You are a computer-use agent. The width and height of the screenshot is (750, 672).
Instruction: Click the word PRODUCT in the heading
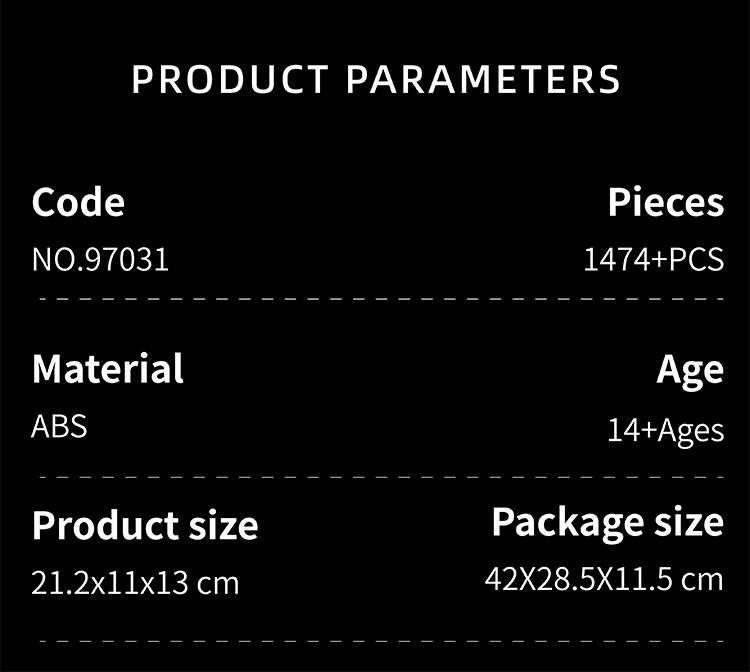point(229,80)
